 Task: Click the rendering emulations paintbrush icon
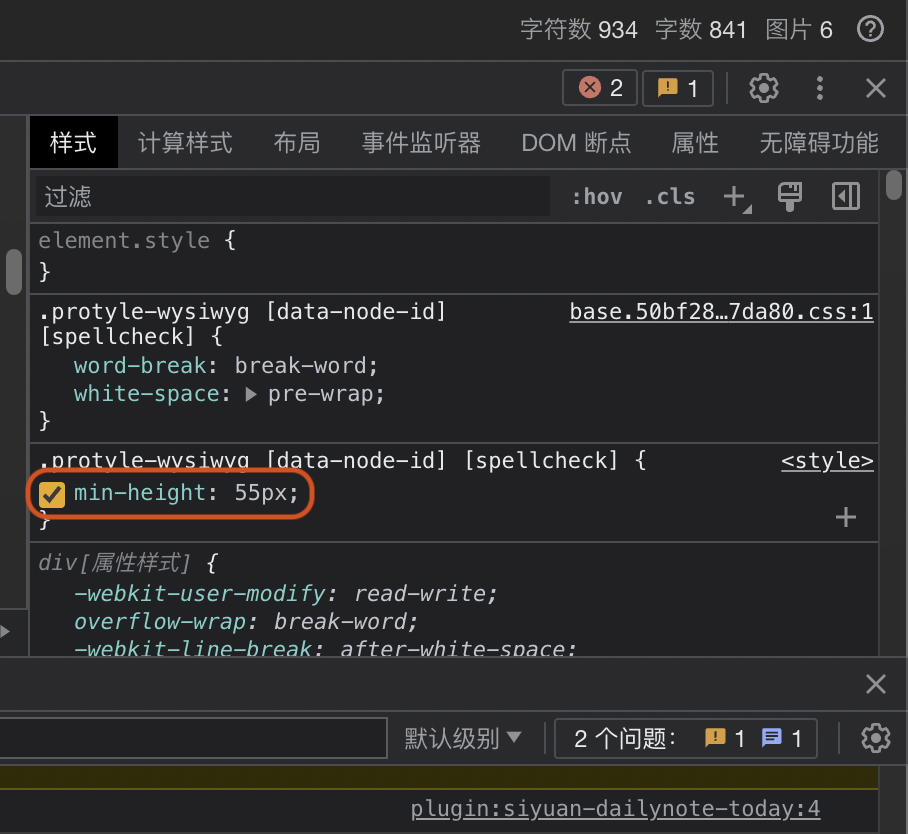click(789, 196)
